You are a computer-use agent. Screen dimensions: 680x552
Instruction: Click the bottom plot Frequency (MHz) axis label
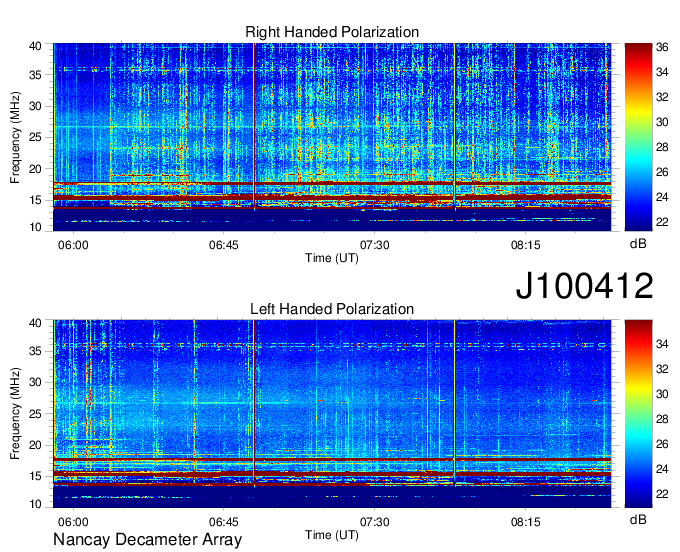point(15,414)
